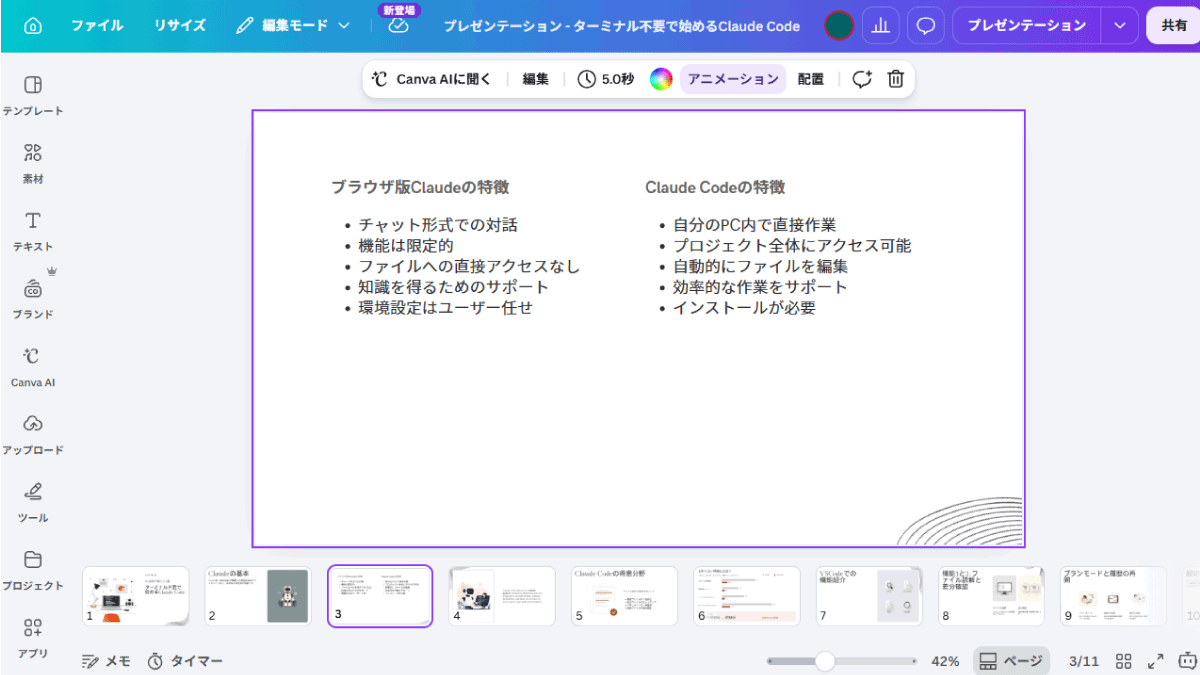The image size is (1200, 675).
Task: Select the ブラウザ版Claudeの特徴 heading
Action: pyautogui.click(x=421, y=187)
